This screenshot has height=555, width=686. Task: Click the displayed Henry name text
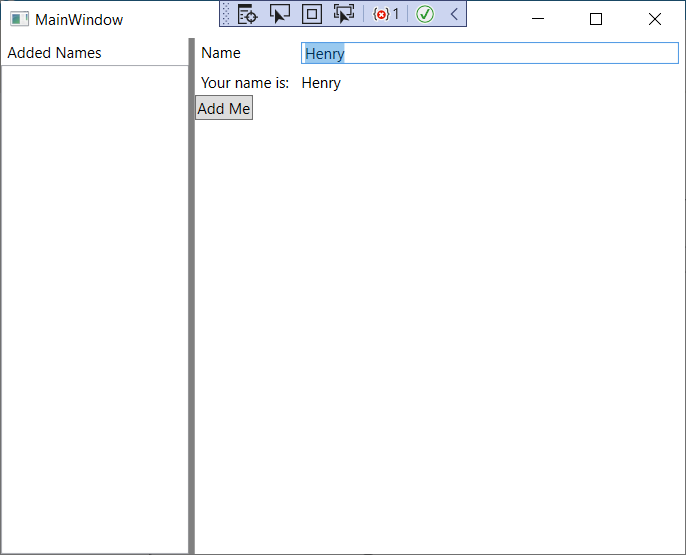(x=321, y=83)
